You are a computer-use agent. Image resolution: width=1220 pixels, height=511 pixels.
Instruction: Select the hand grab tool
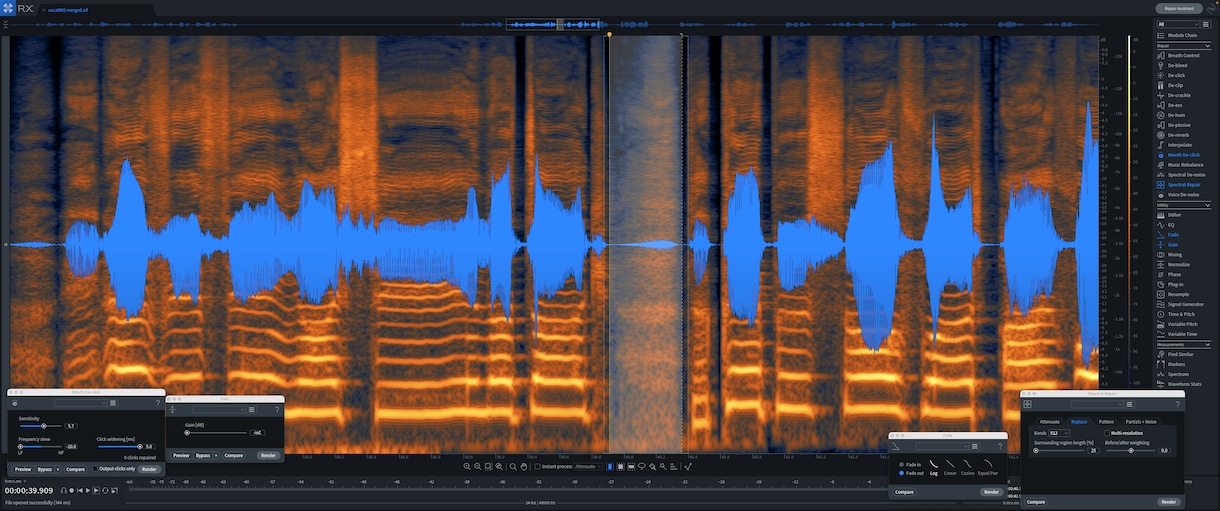point(526,467)
